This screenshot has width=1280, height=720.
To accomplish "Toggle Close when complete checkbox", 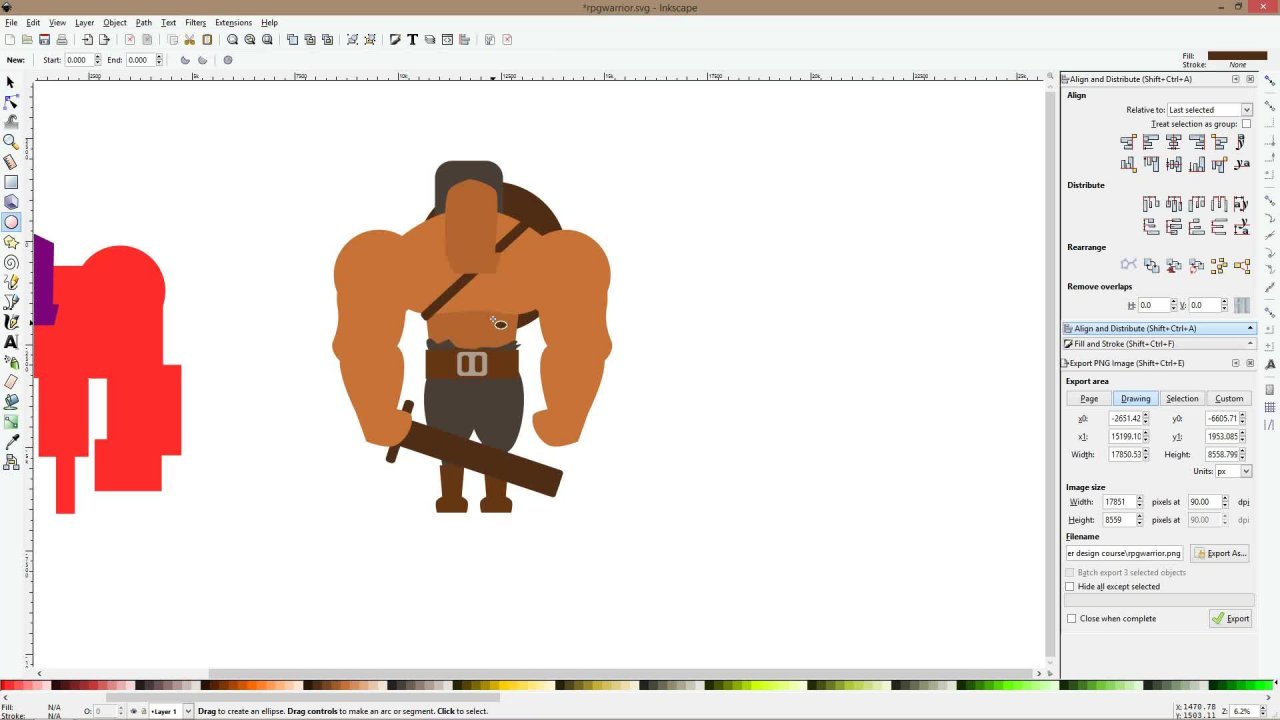I will (x=1072, y=619).
